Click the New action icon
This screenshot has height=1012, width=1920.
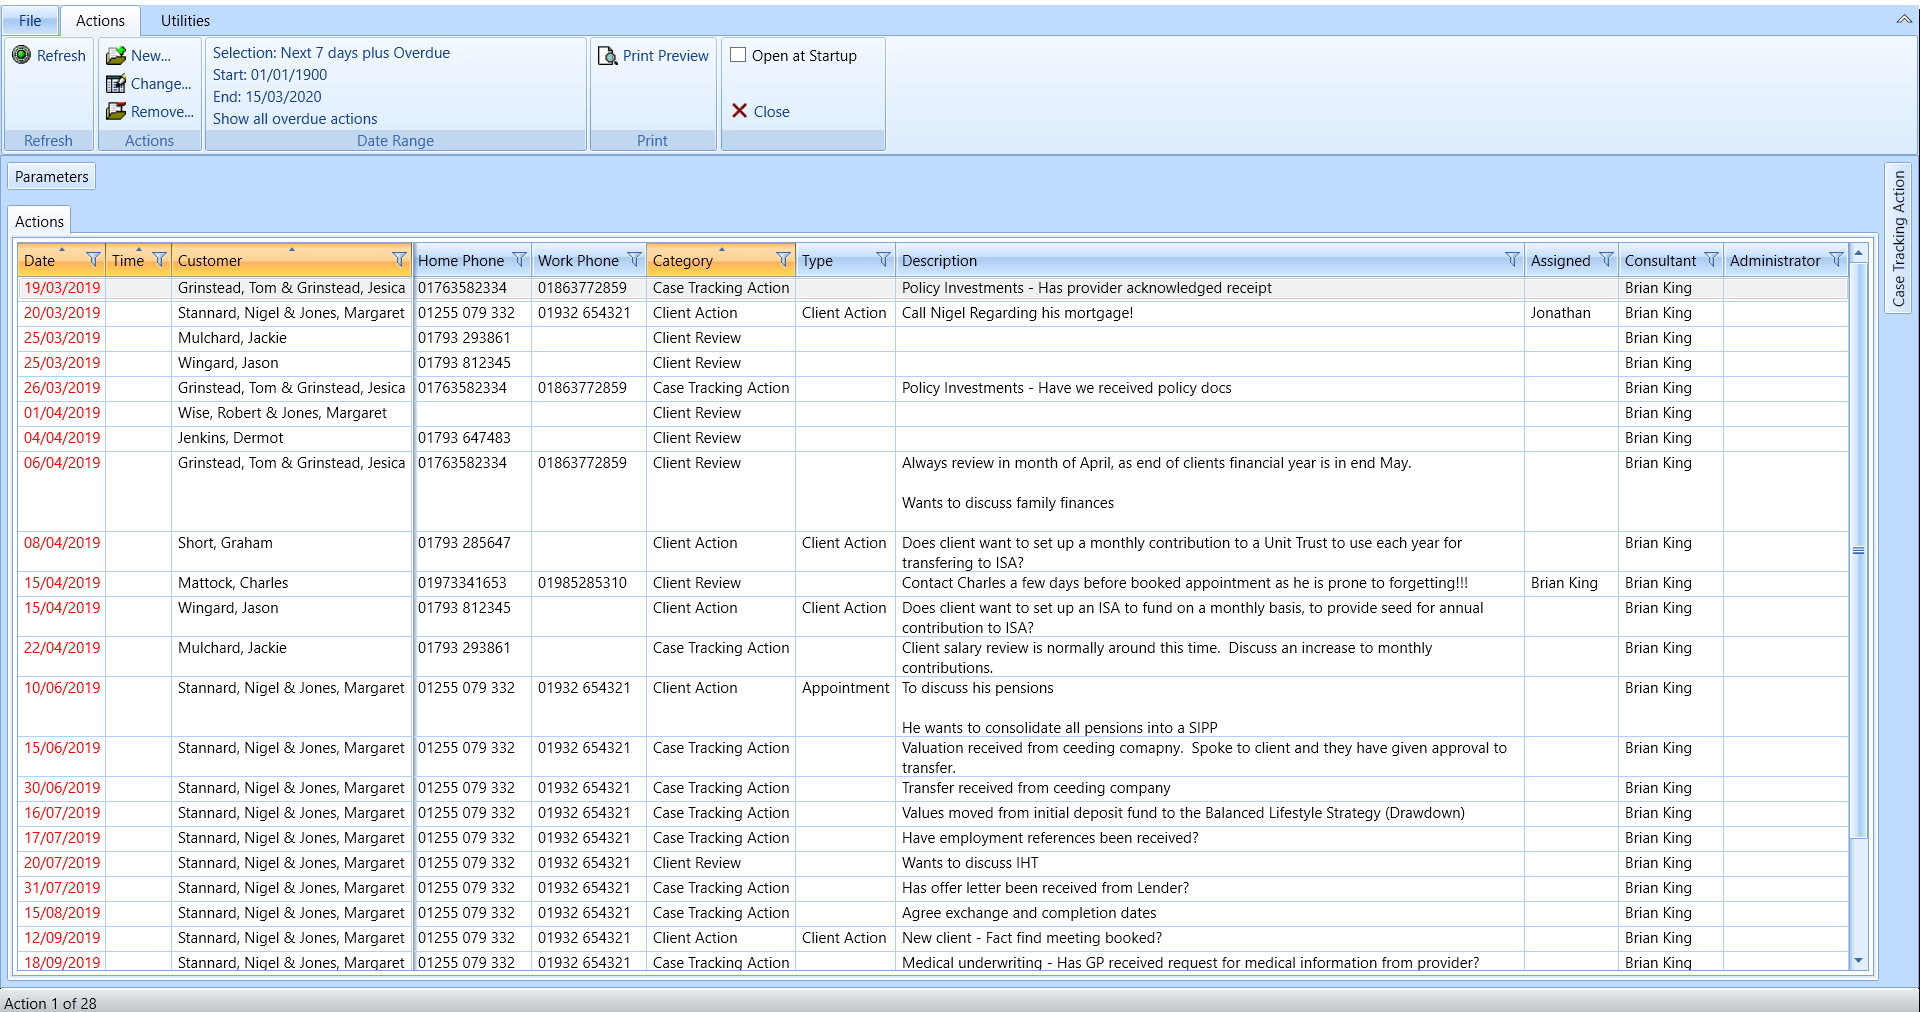[116, 56]
